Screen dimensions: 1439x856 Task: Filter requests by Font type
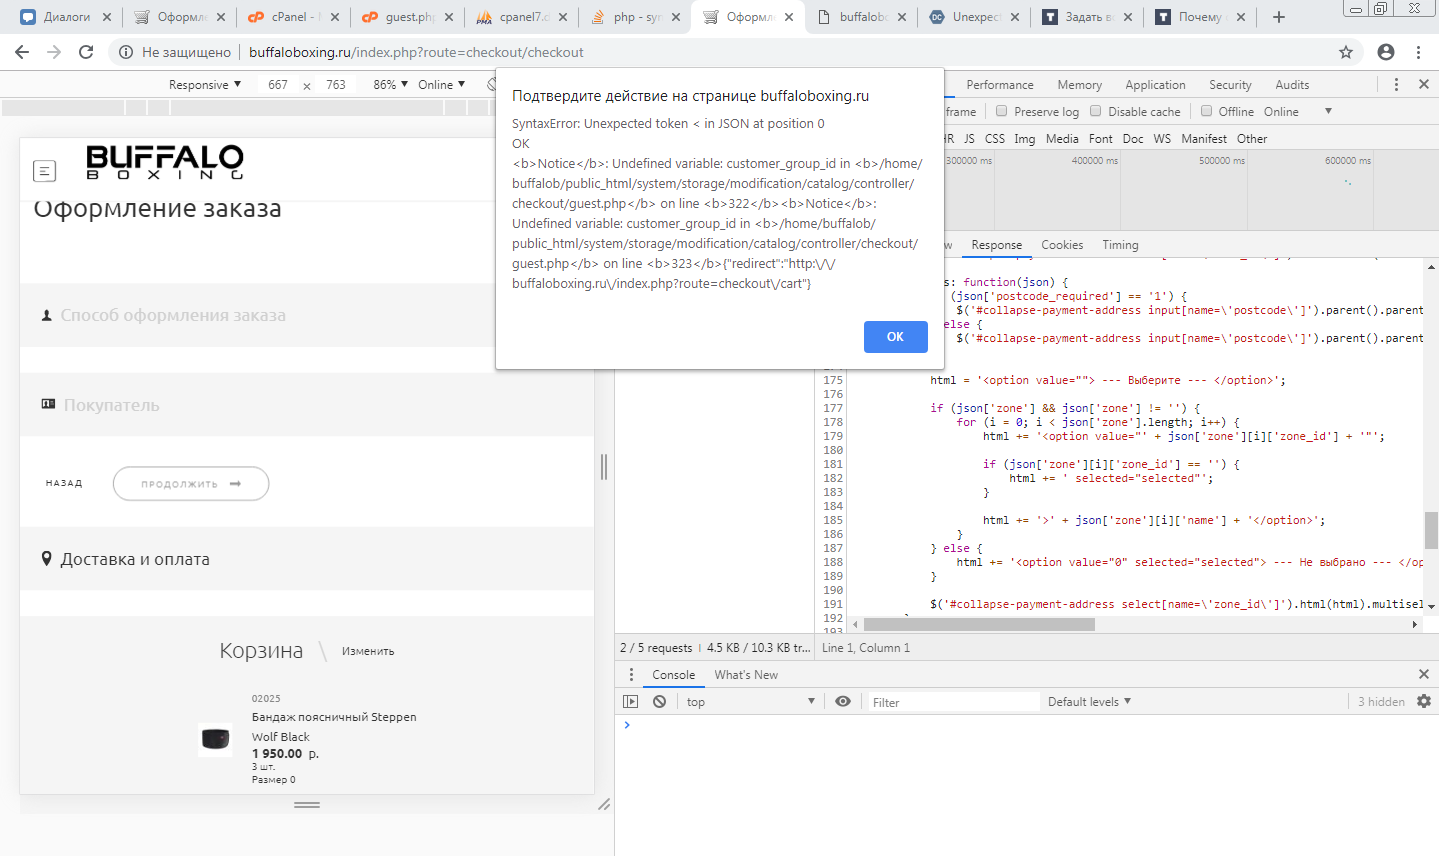tap(1101, 139)
